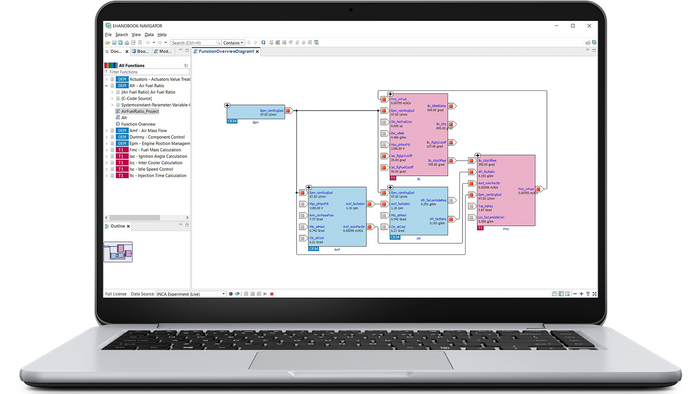Click the search magnifier icon in search box
The height and width of the screenshot is (394, 700).
coord(218,43)
